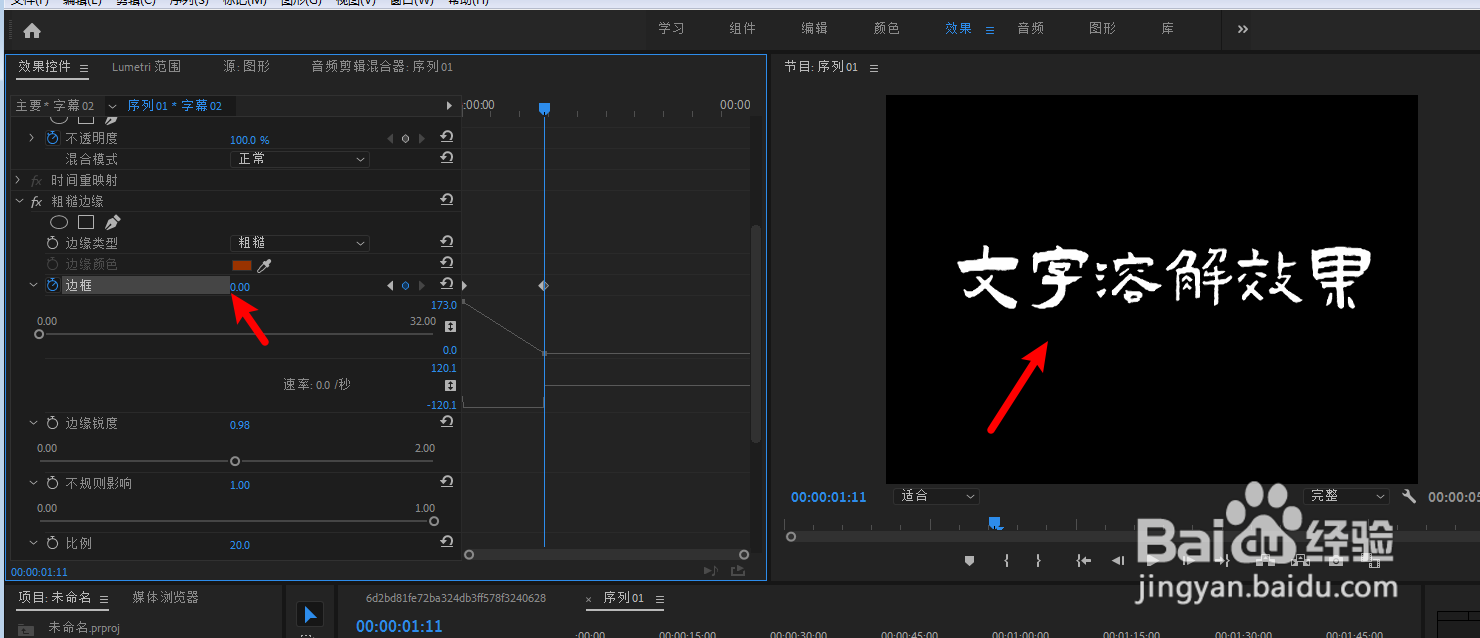The image size is (1480, 638).
Task: Toggle the fx switch for 时间重映射
Action: coord(37,181)
